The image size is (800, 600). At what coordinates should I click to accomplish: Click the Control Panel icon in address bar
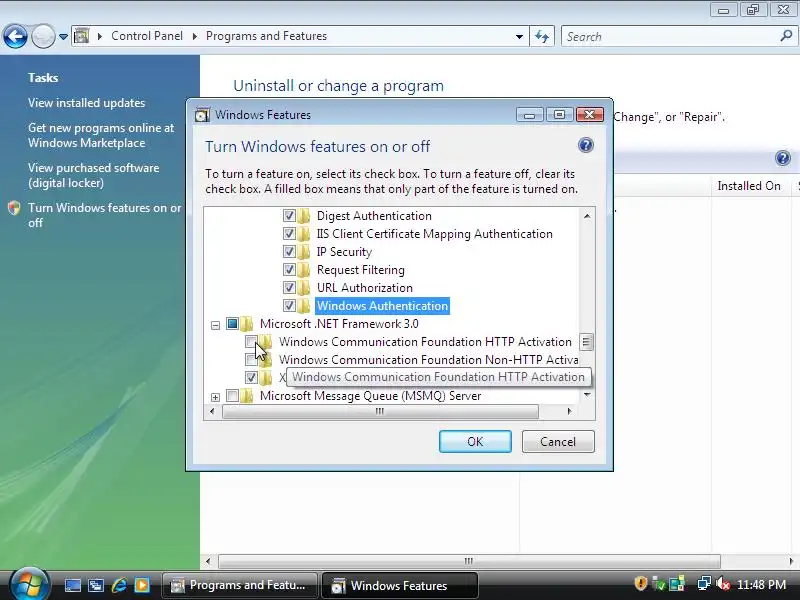pyautogui.click(x=82, y=36)
